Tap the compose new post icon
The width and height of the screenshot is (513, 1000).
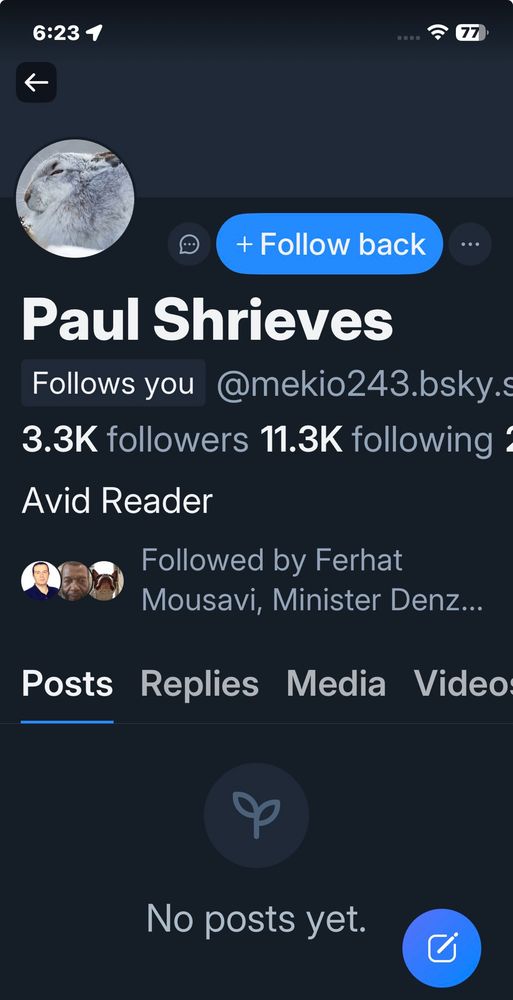click(x=442, y=948)
